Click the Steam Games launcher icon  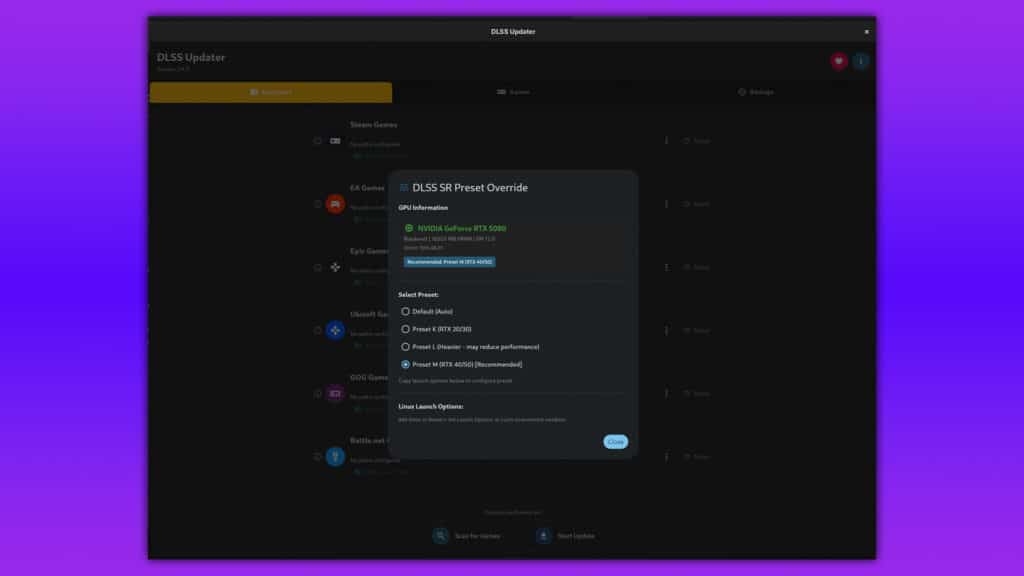335,141
